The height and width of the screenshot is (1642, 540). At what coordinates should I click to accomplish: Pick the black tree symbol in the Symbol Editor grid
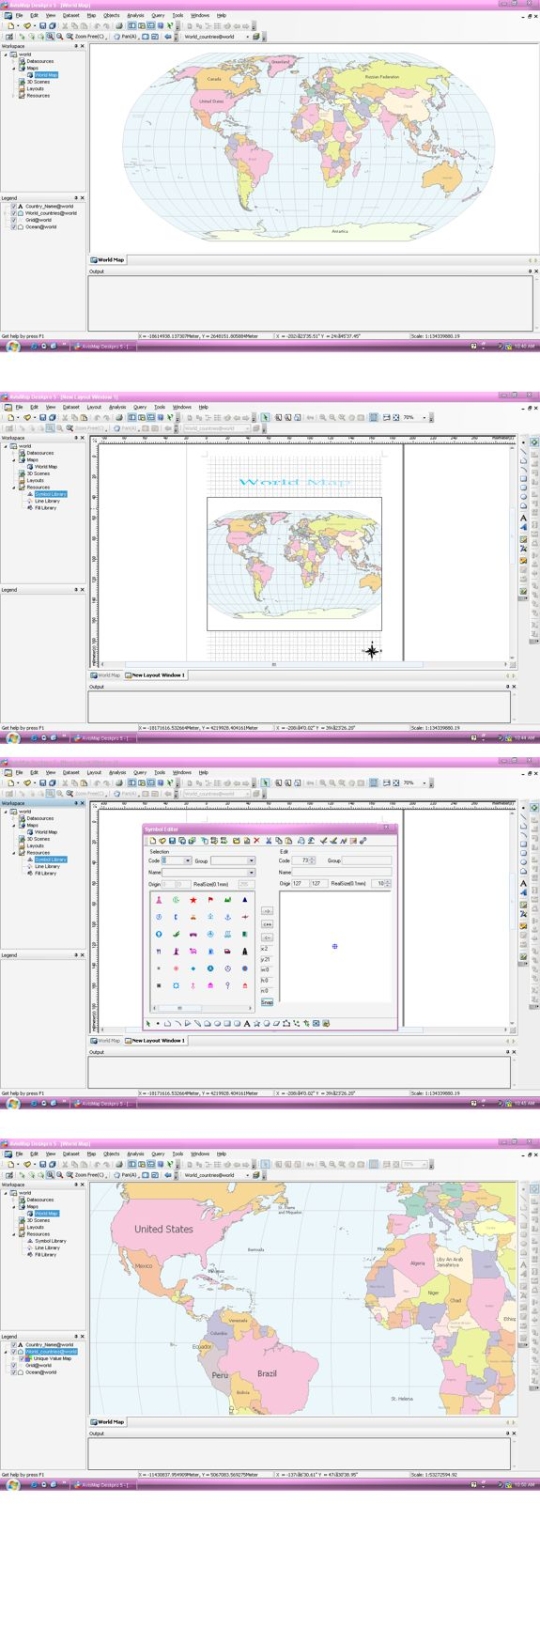[x=244, y=950]
